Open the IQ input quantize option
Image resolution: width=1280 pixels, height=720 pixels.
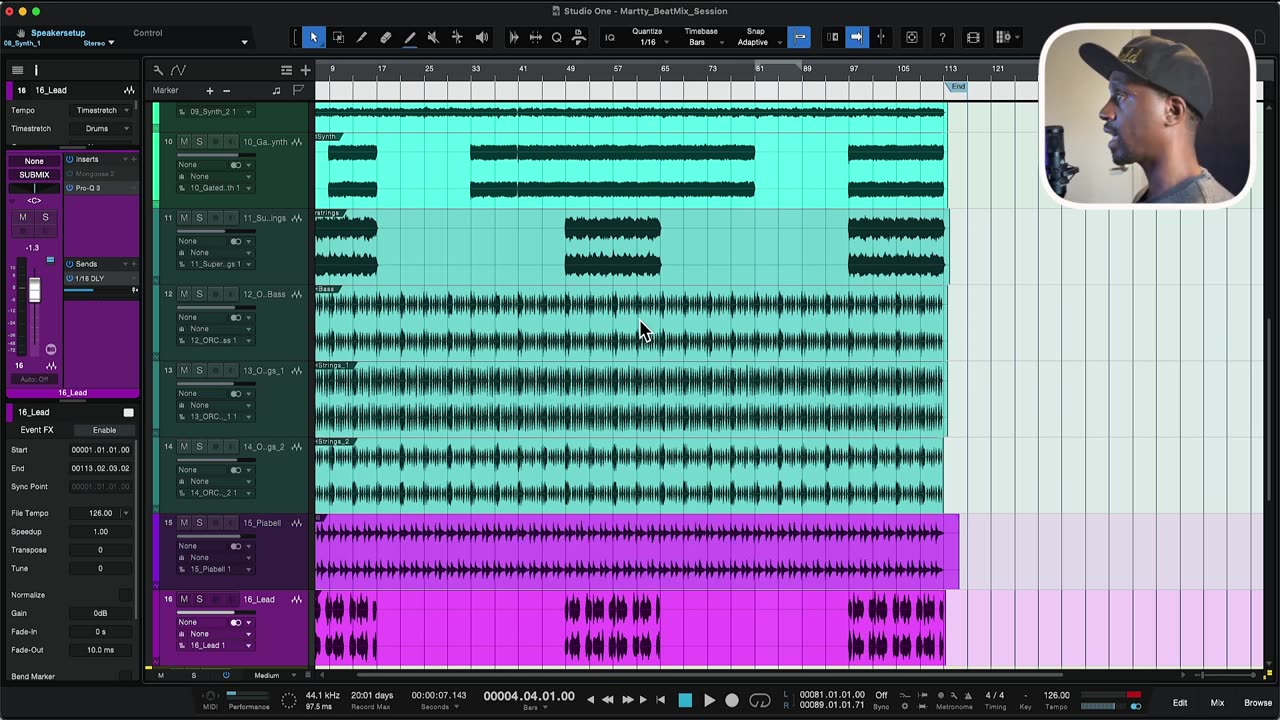609,38
